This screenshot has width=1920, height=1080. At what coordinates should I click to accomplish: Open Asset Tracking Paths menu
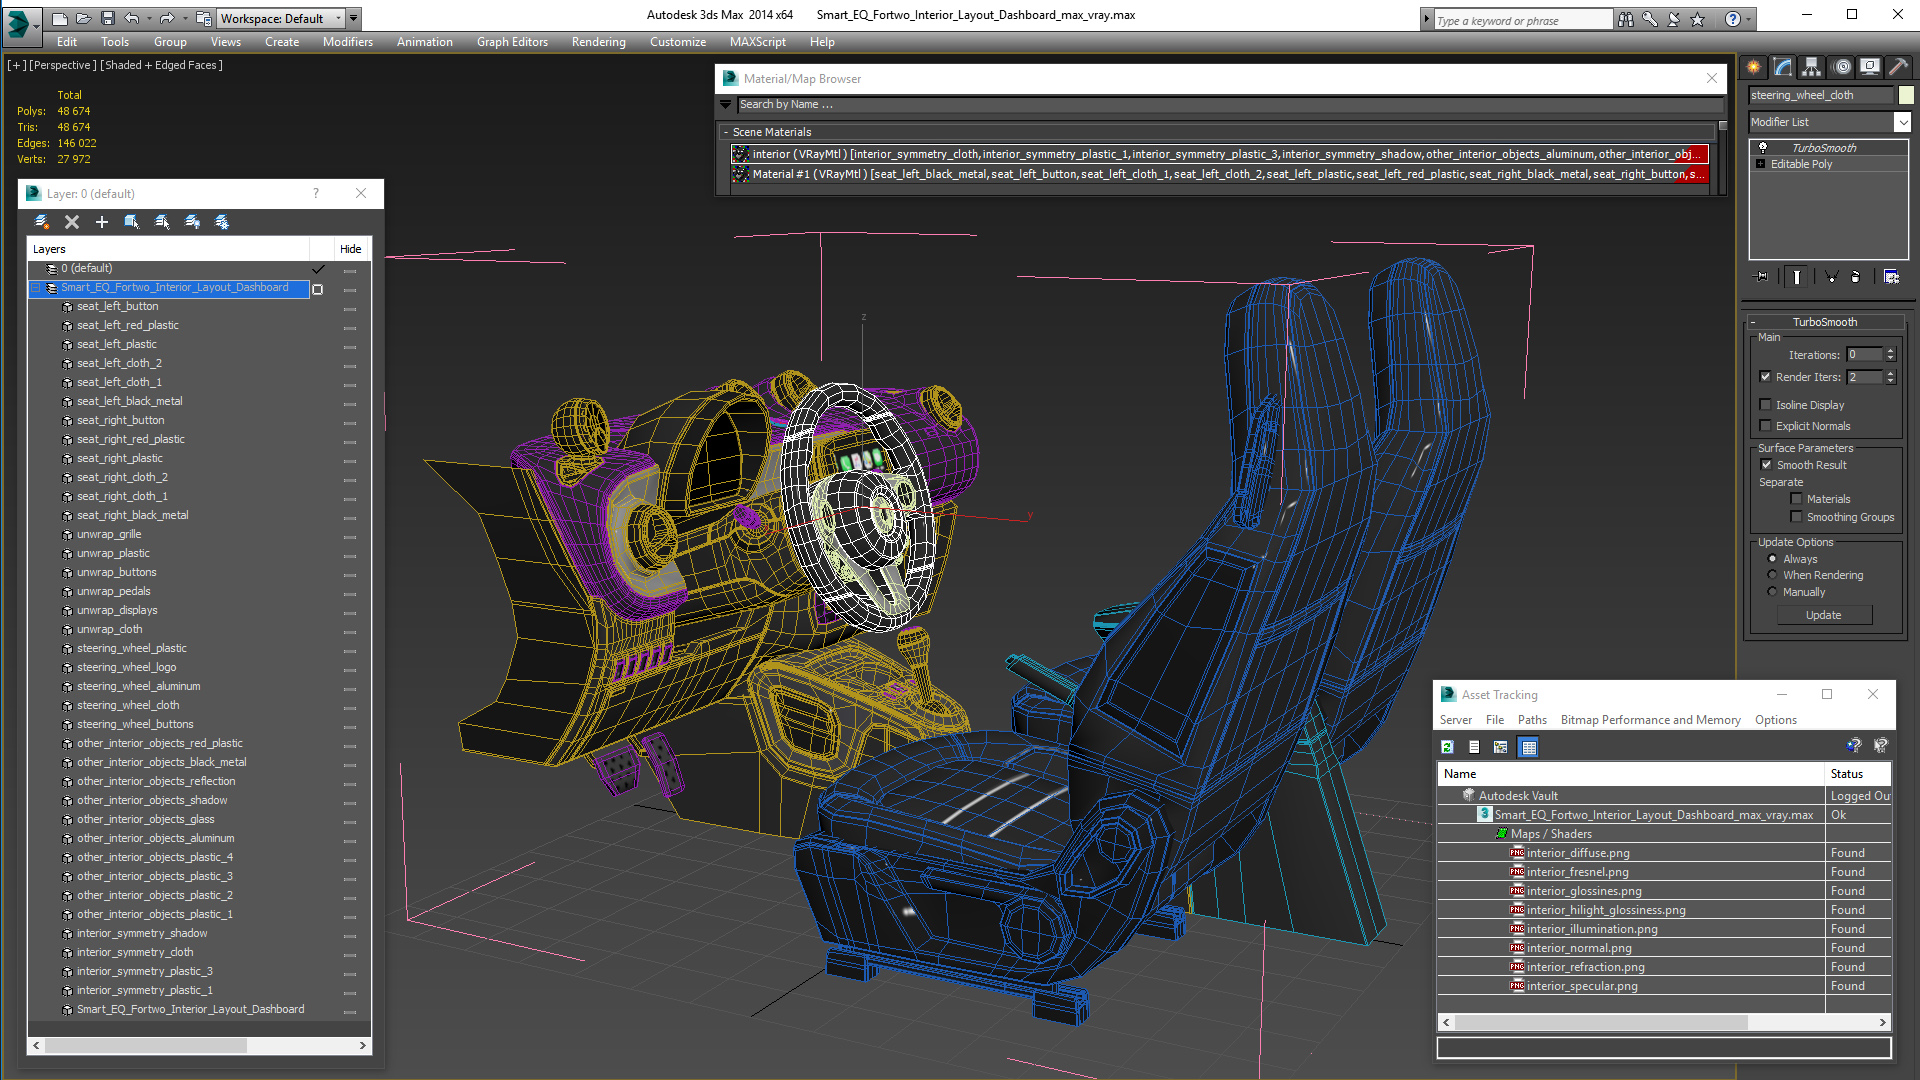click(x=1532, y=720)
